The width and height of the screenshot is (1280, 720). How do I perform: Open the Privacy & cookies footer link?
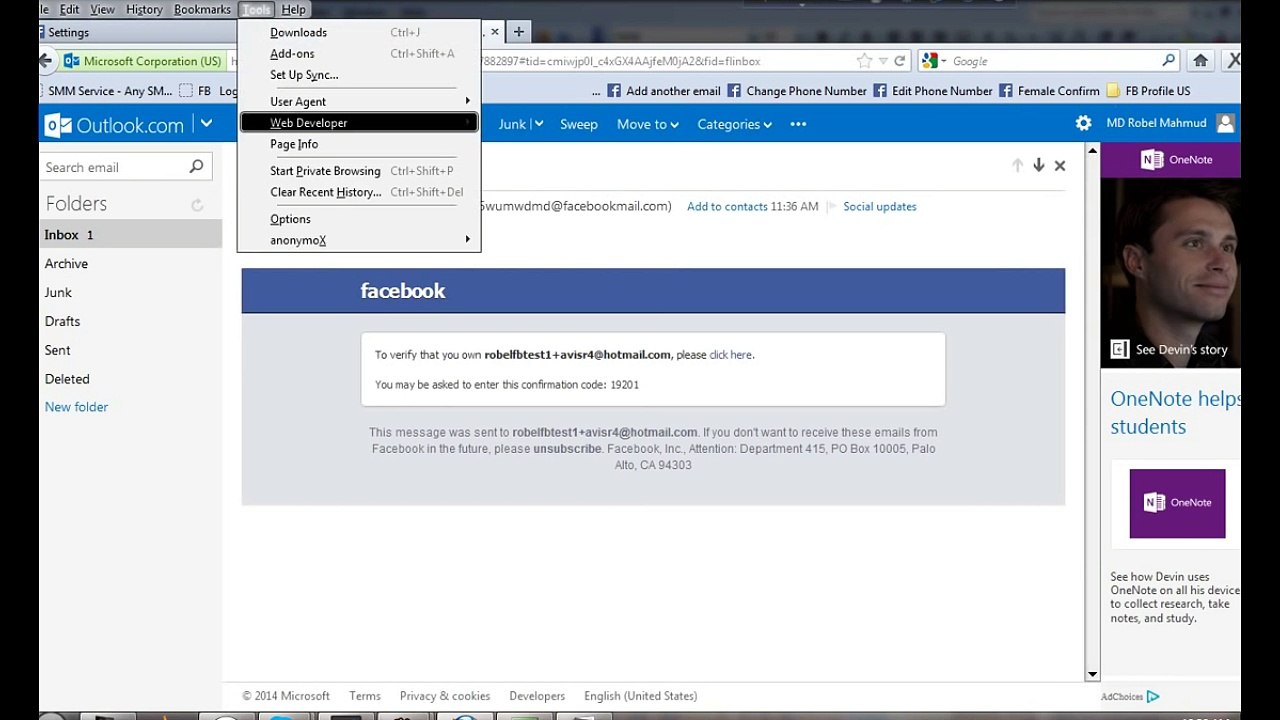point(445,696)
